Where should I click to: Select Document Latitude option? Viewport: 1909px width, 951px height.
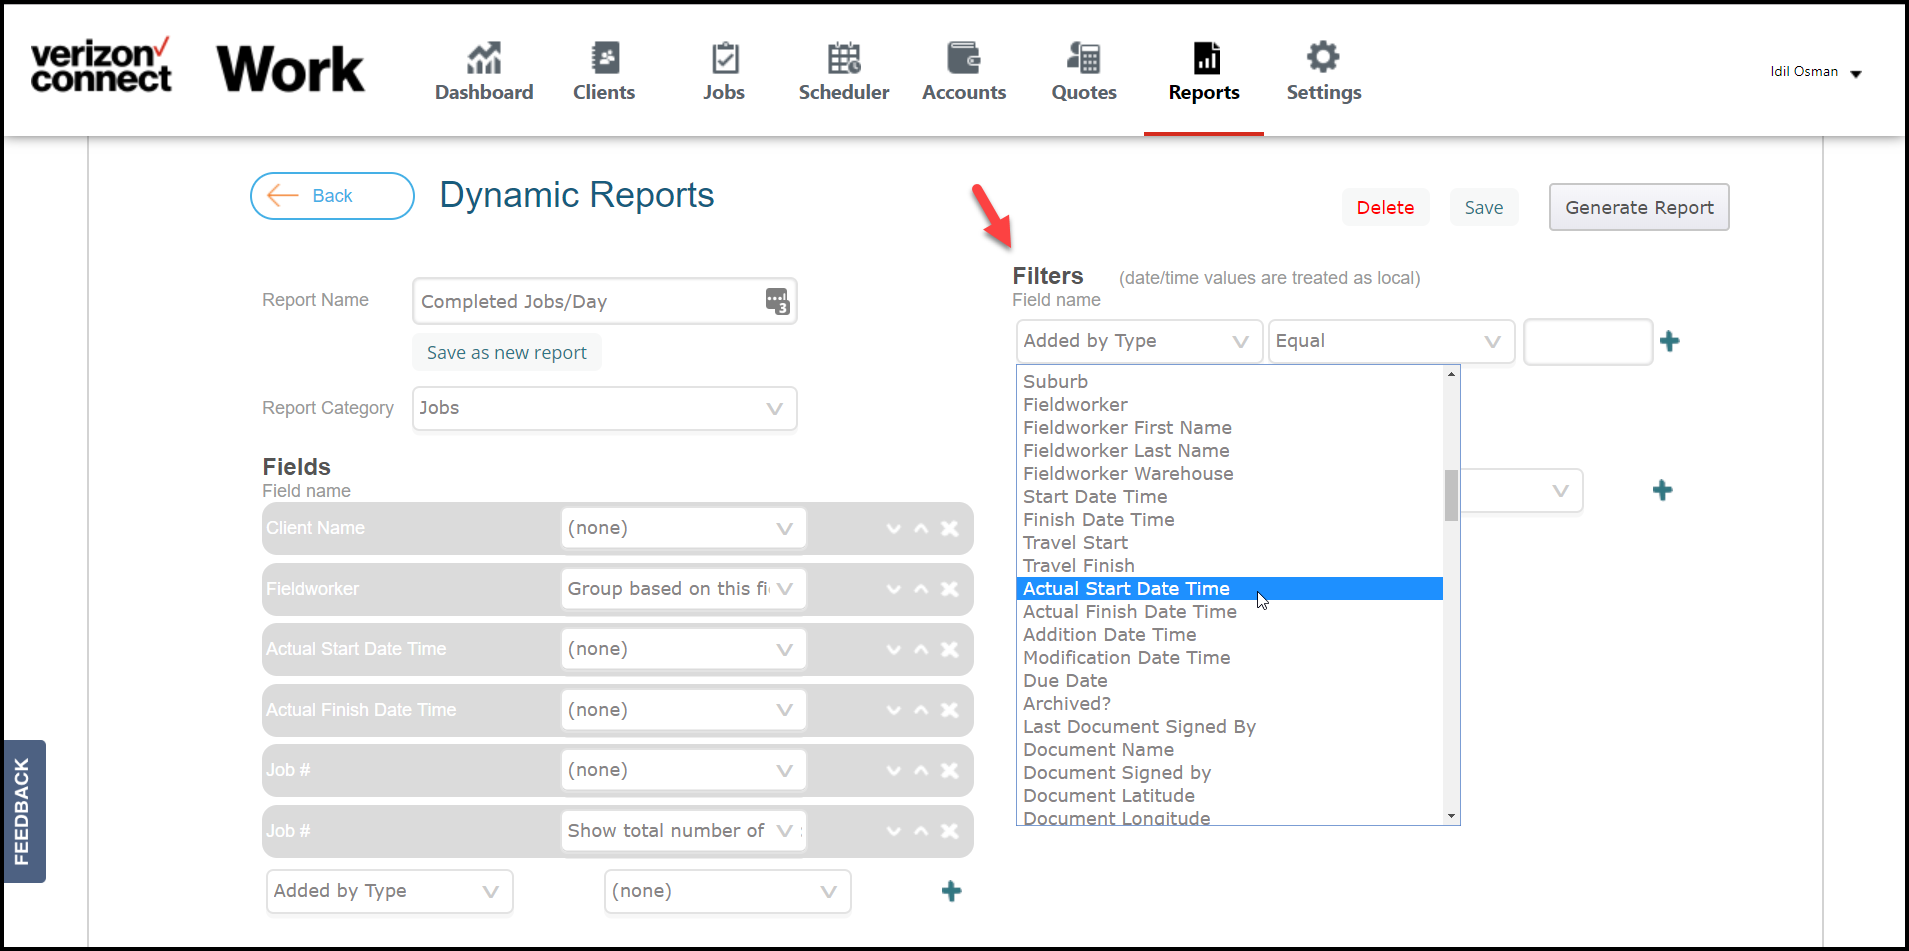point(1229,796)
